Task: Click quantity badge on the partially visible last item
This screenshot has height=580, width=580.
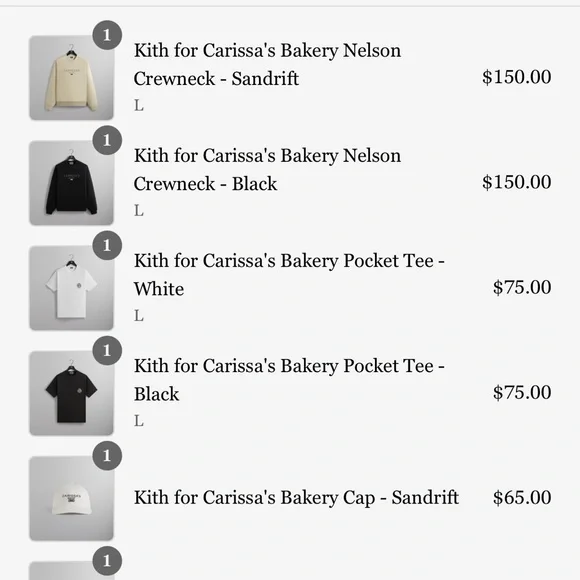Action: tap(107, 561)
